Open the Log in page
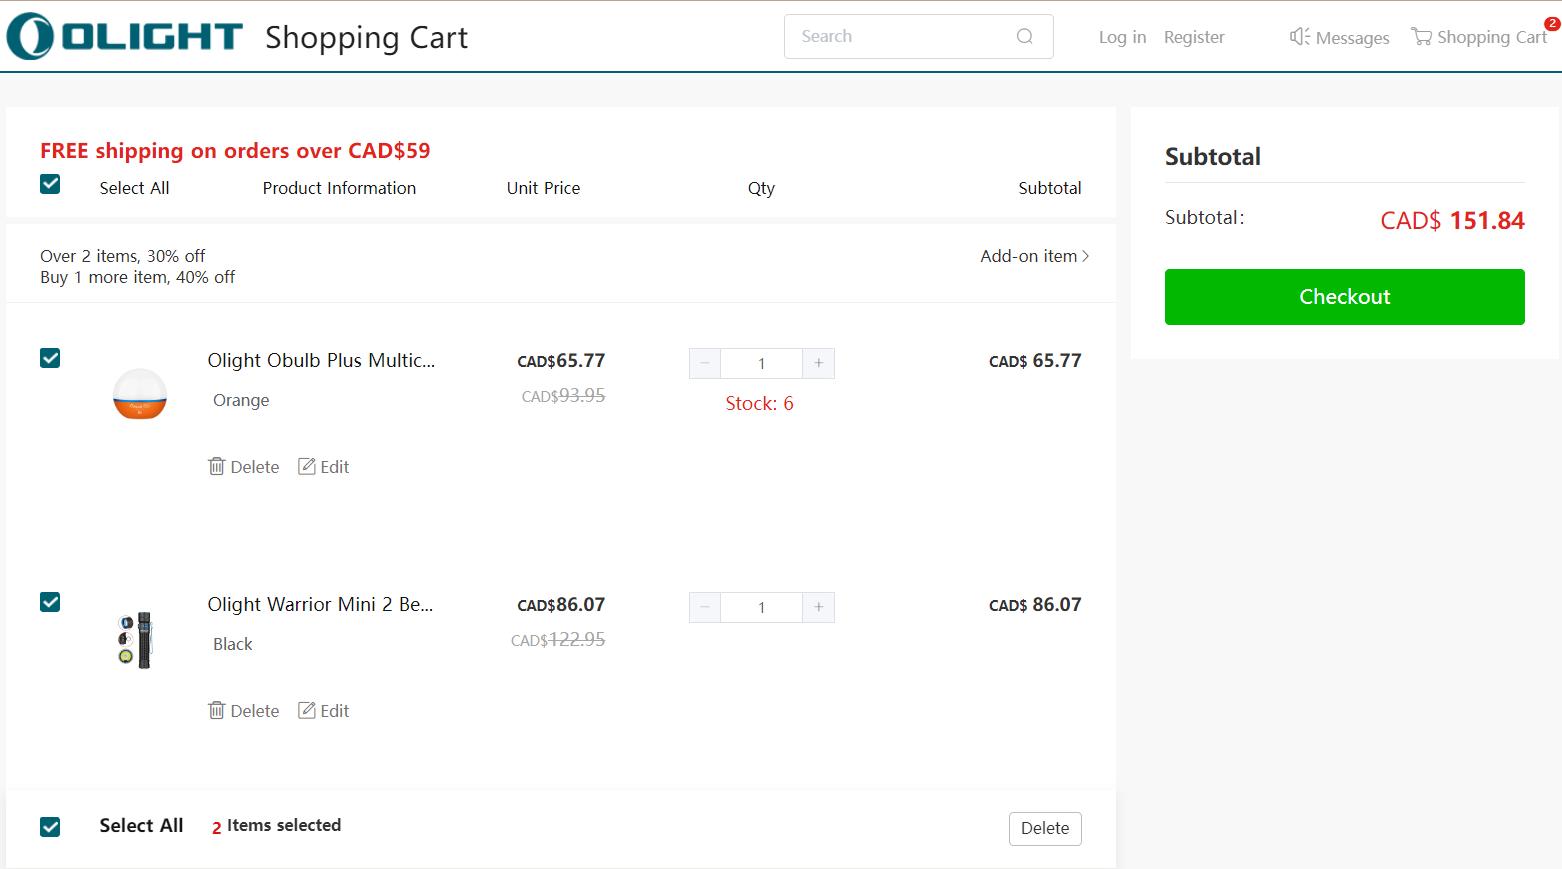This screenshot has height=869, width=1562. (1122, 37)
